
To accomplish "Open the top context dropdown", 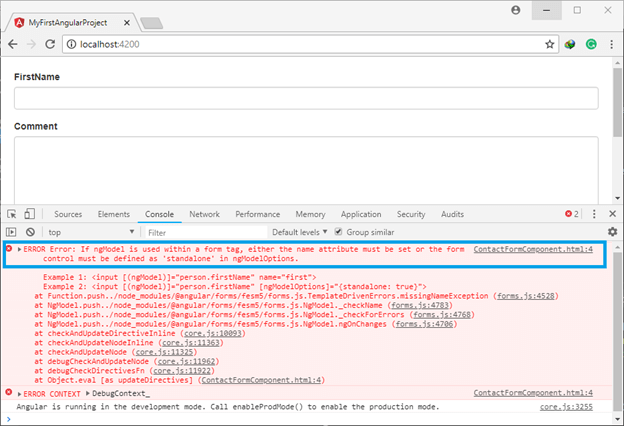I will pyautogui.click(x=91, y=232).
